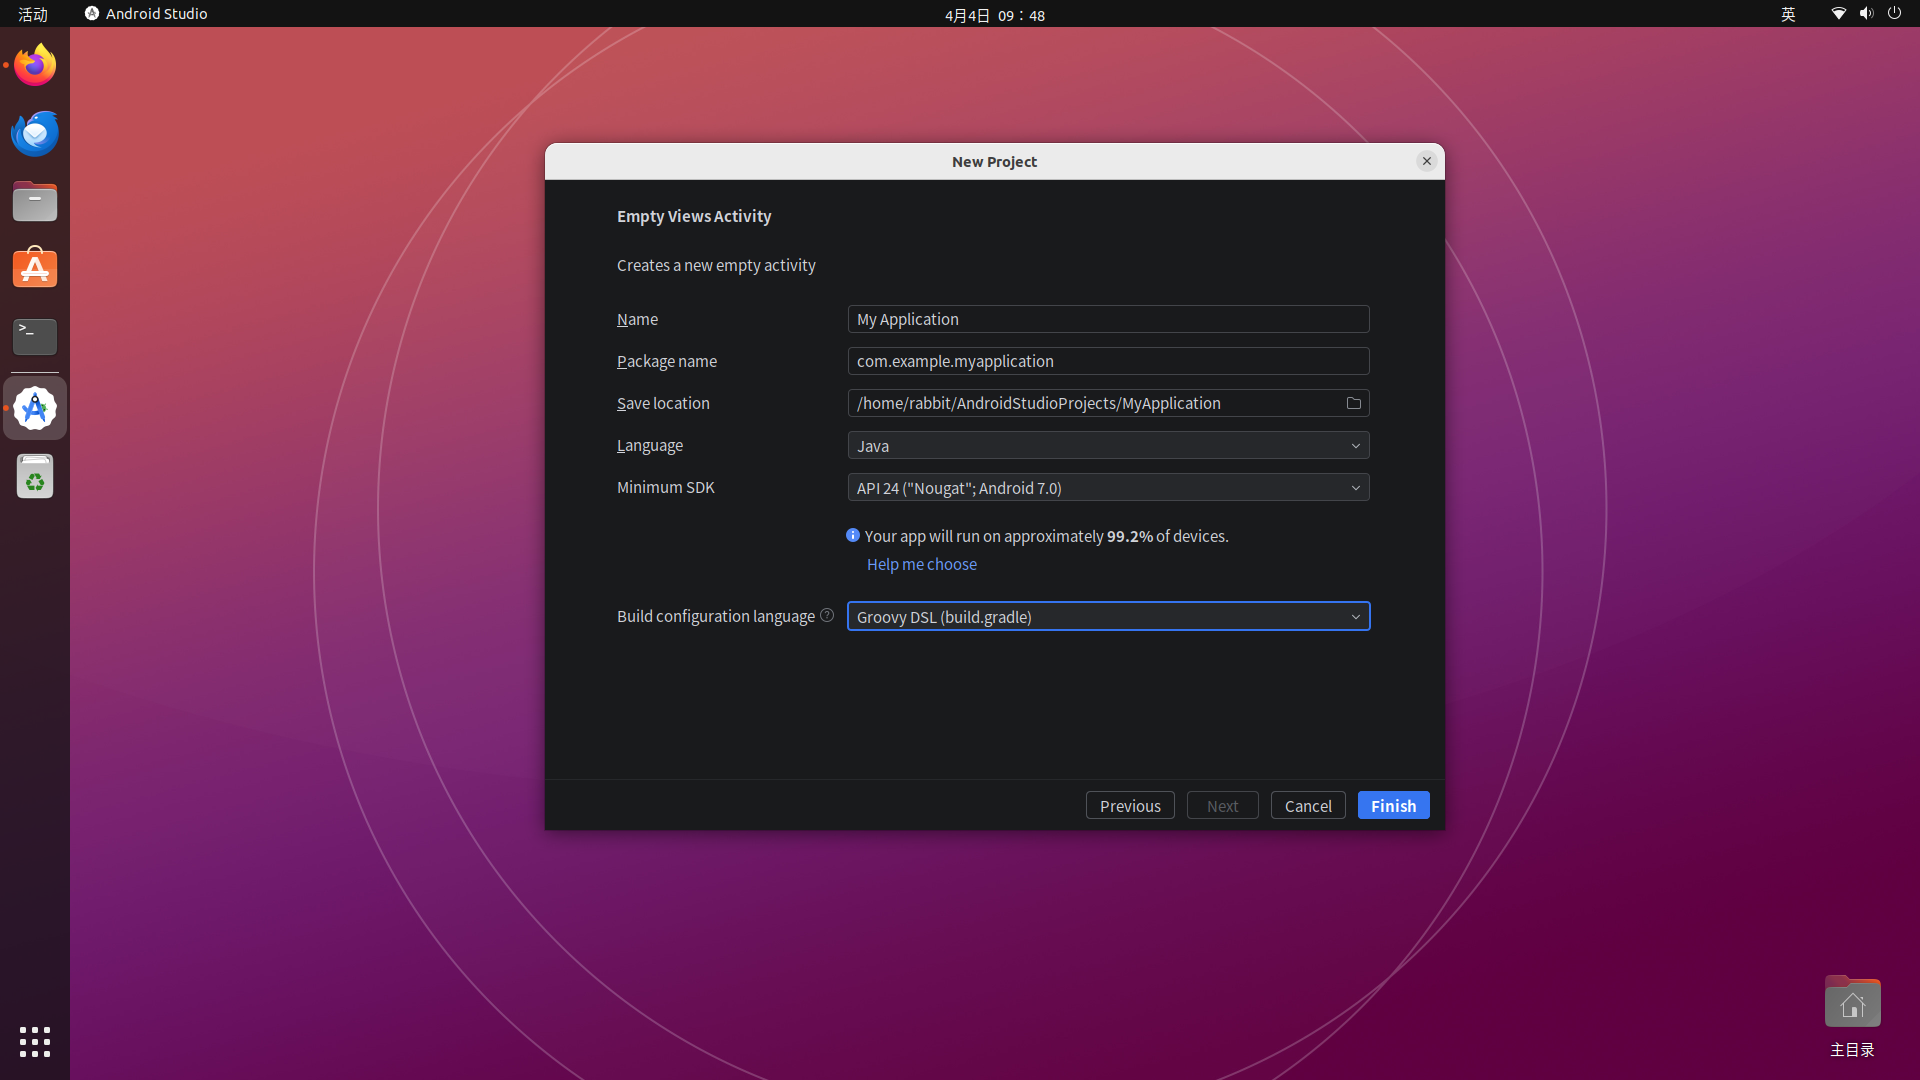Expand the Language dropdown showing Java

1108,445
